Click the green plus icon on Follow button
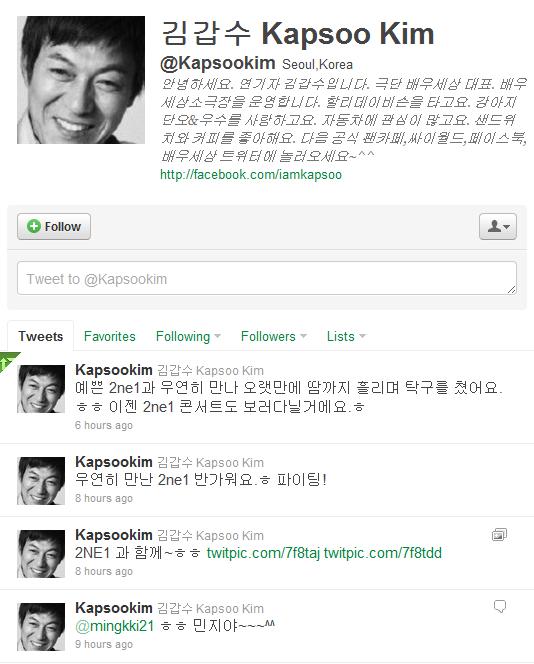 pos(34,226)
